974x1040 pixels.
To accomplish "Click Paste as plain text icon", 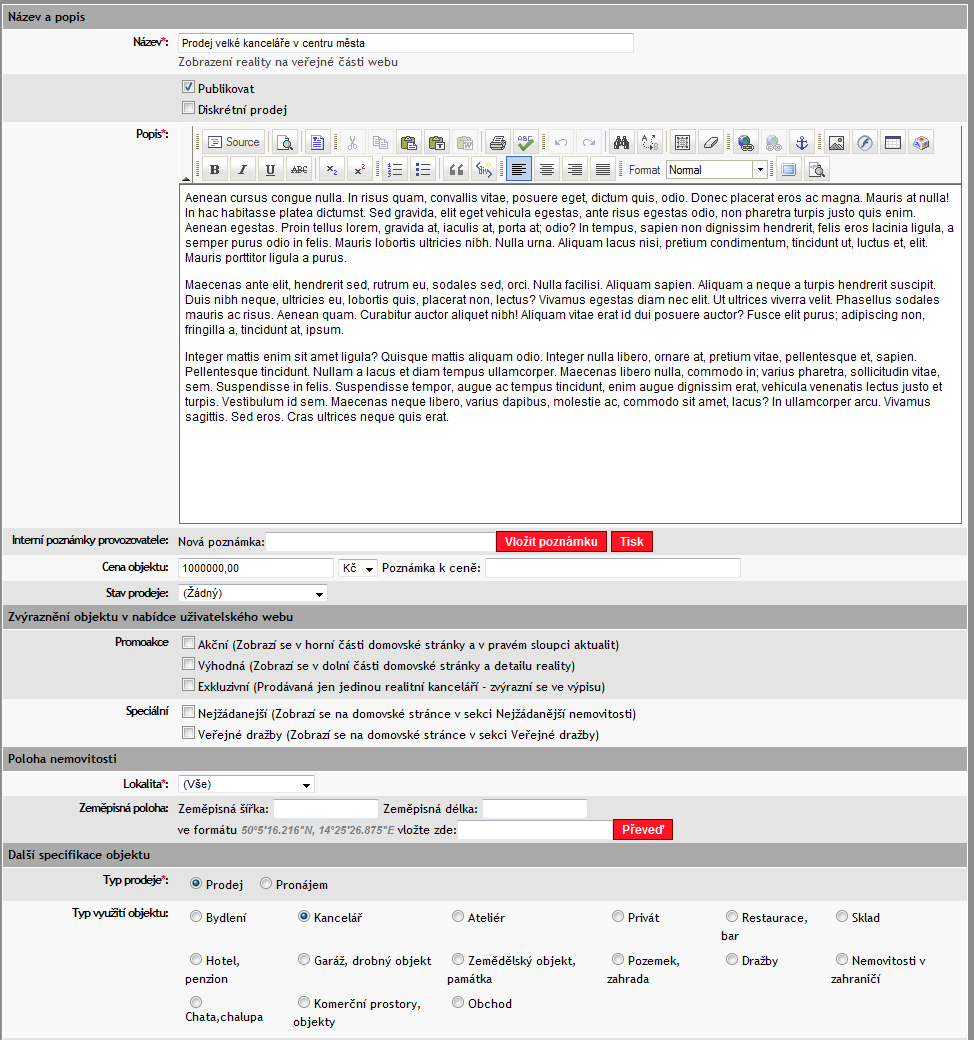I will click(437, 142).
